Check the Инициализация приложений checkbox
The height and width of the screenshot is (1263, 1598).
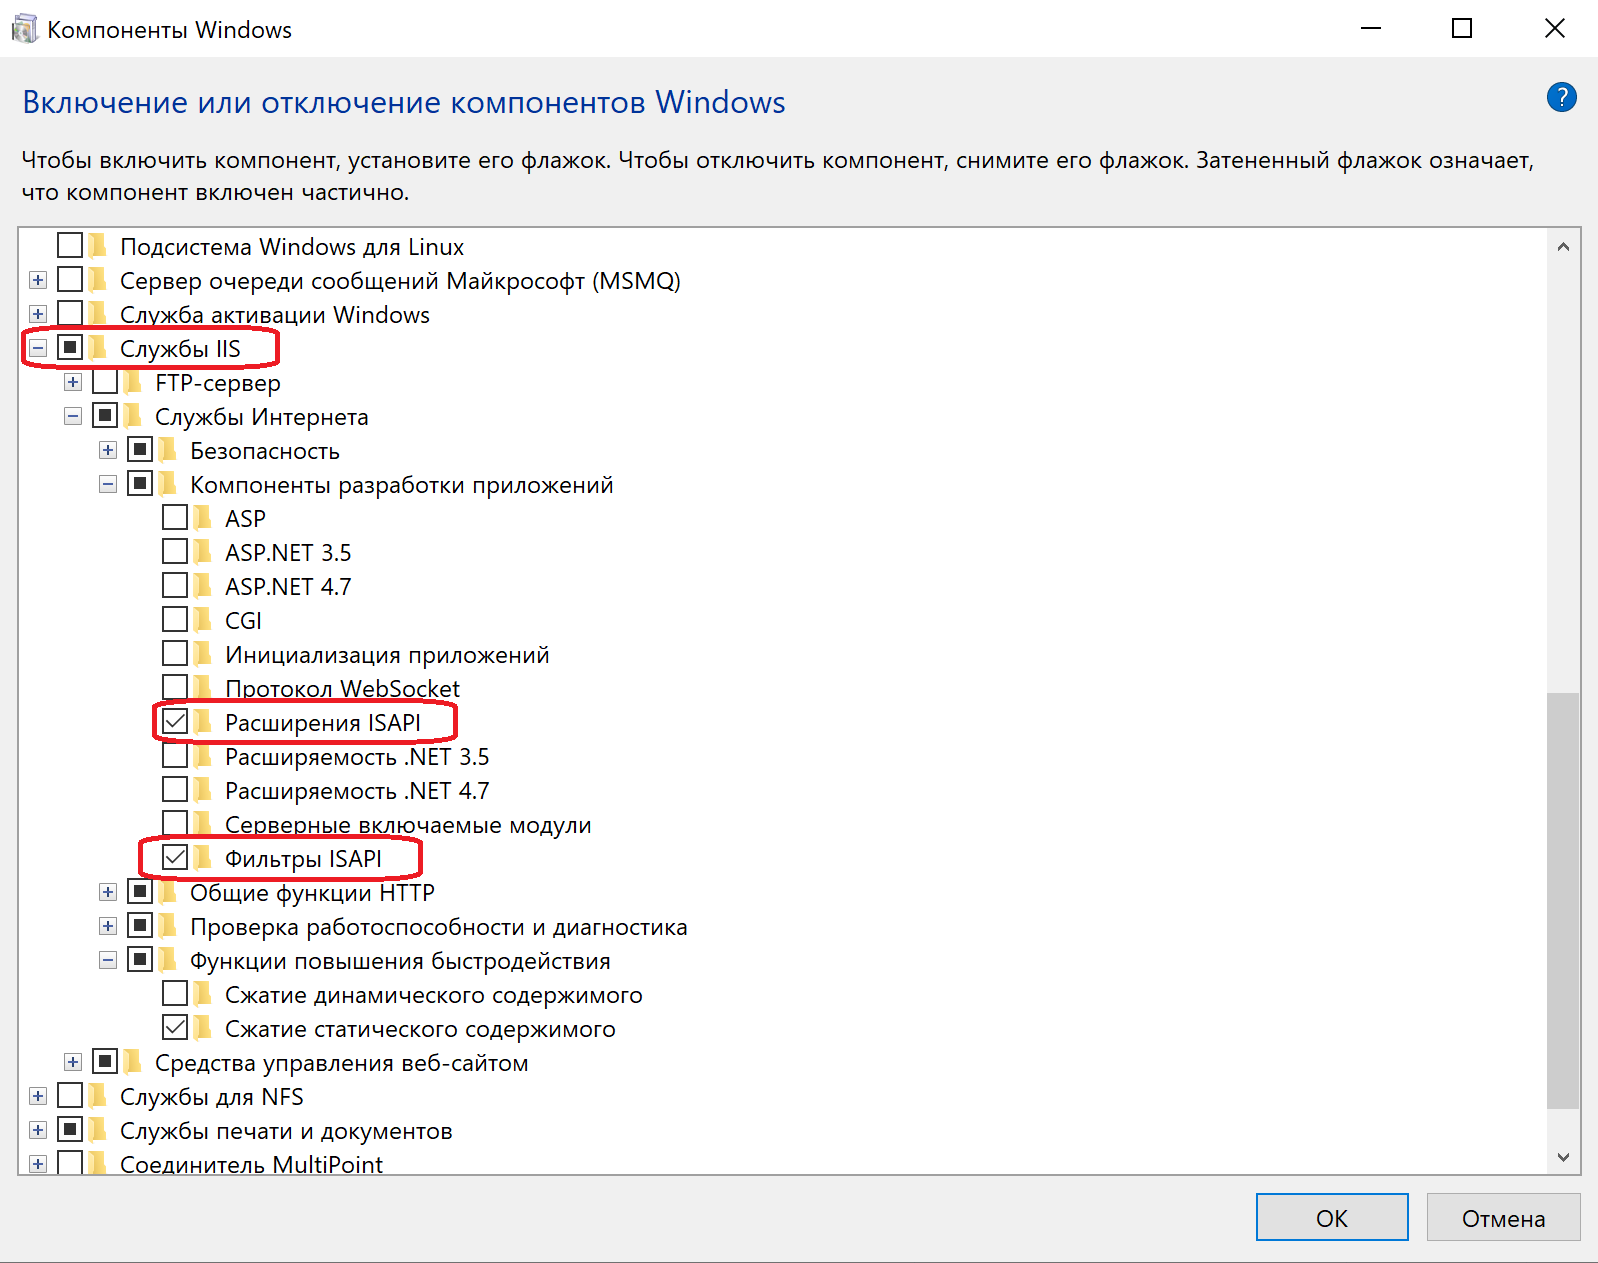coord(175,654)
